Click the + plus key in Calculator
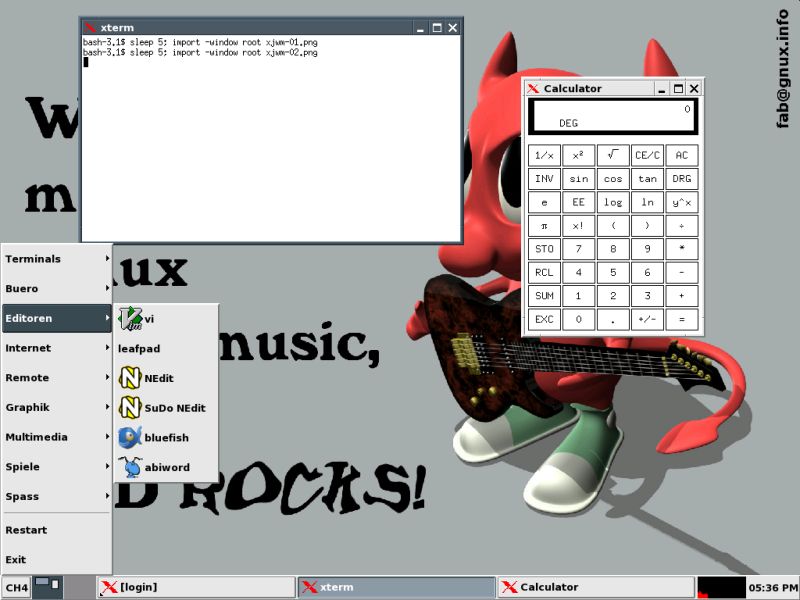The height and width of the screenshot is (600, 800). [682, 296]
